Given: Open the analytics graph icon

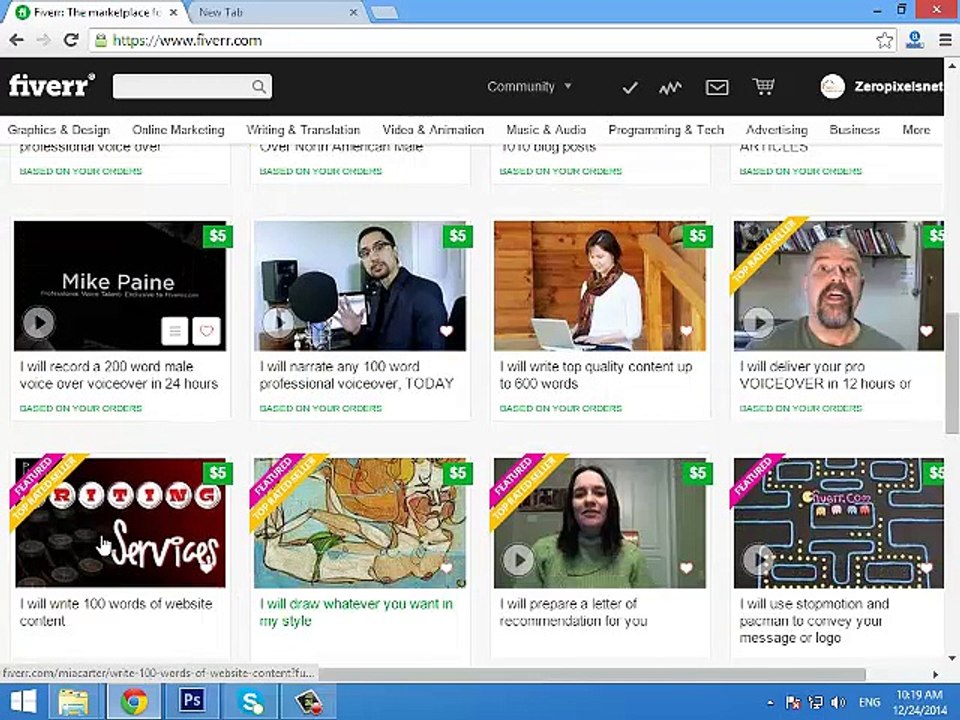Looking at the screenshot, I should [x=670, y=88].
